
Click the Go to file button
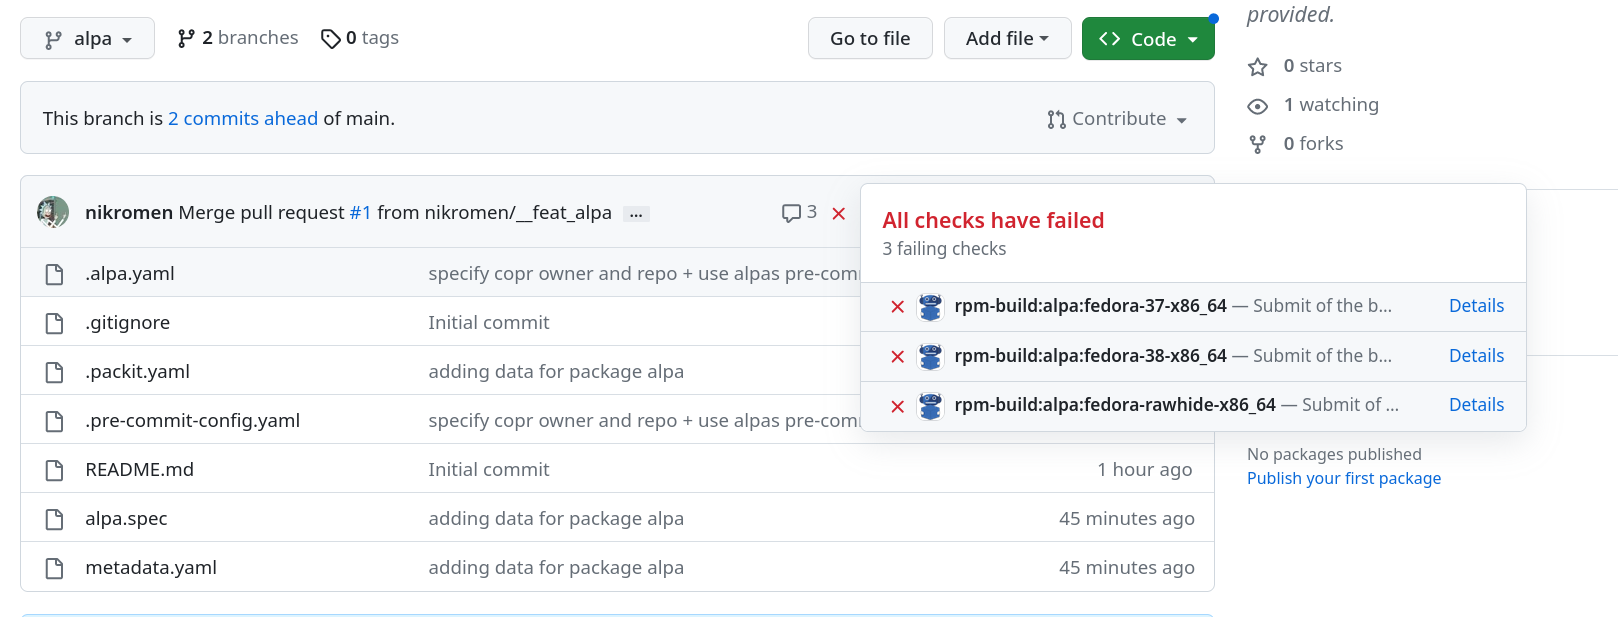pyautogui.click(x=870, y=38)
